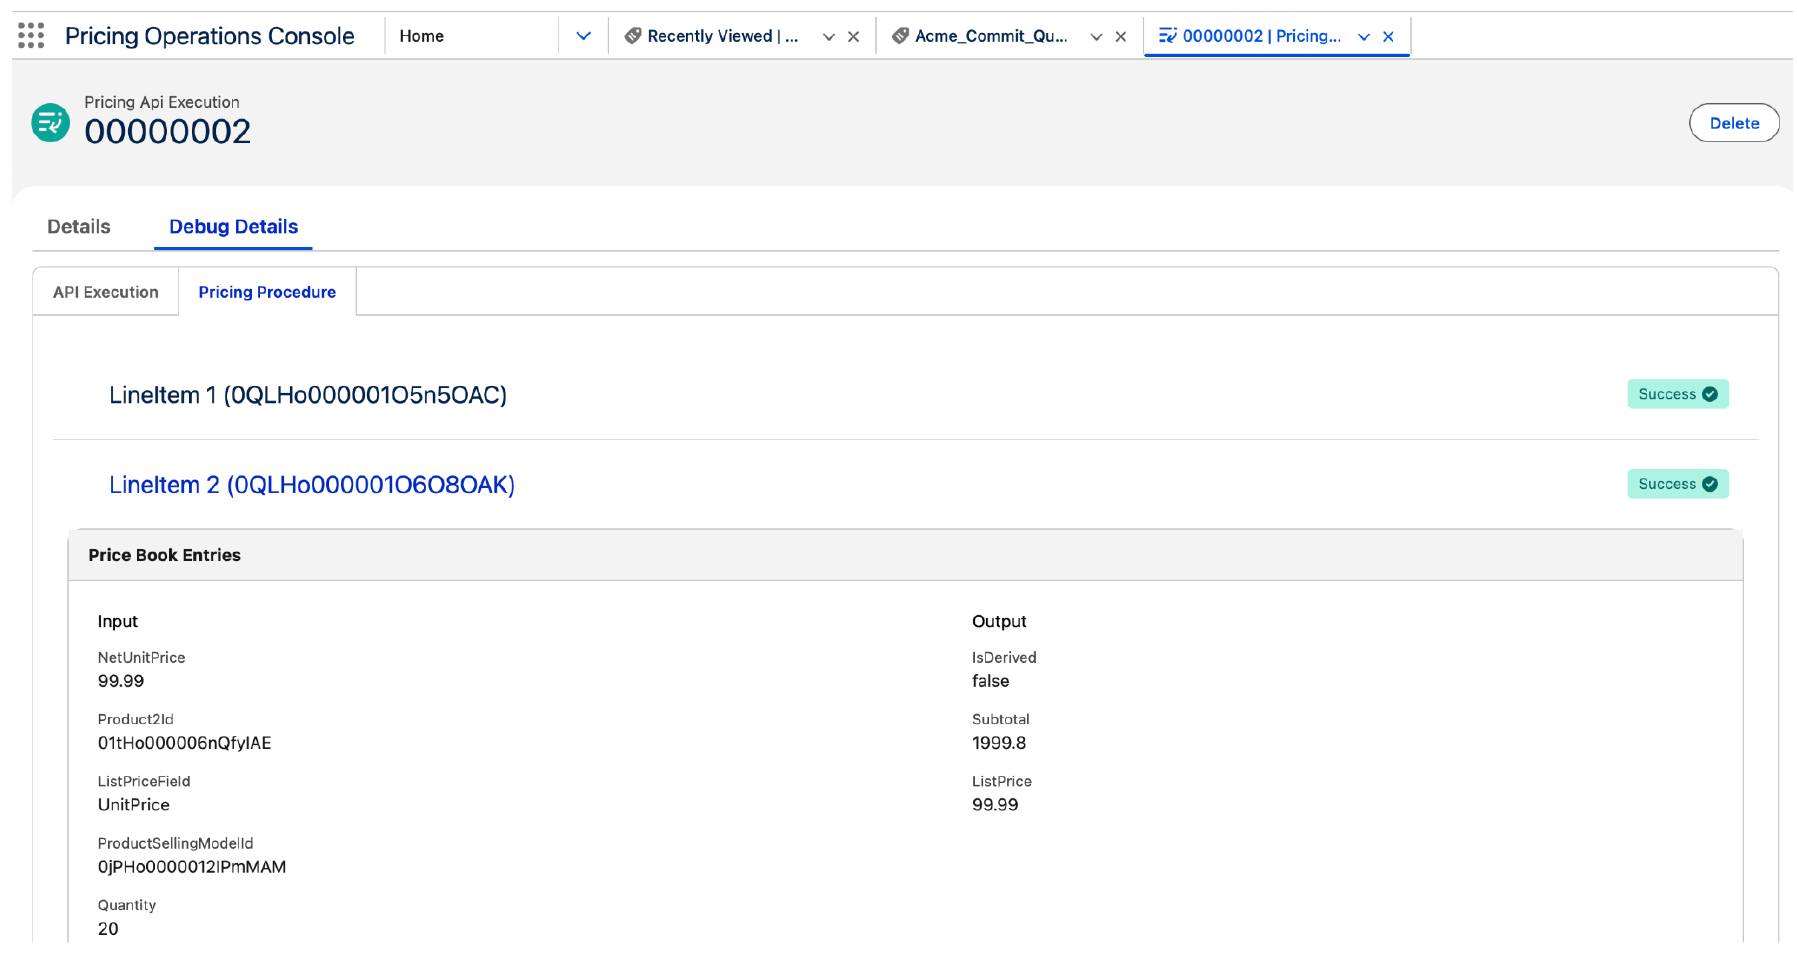Close the Acme_Commit_Qu tab

pos(1120,37)
